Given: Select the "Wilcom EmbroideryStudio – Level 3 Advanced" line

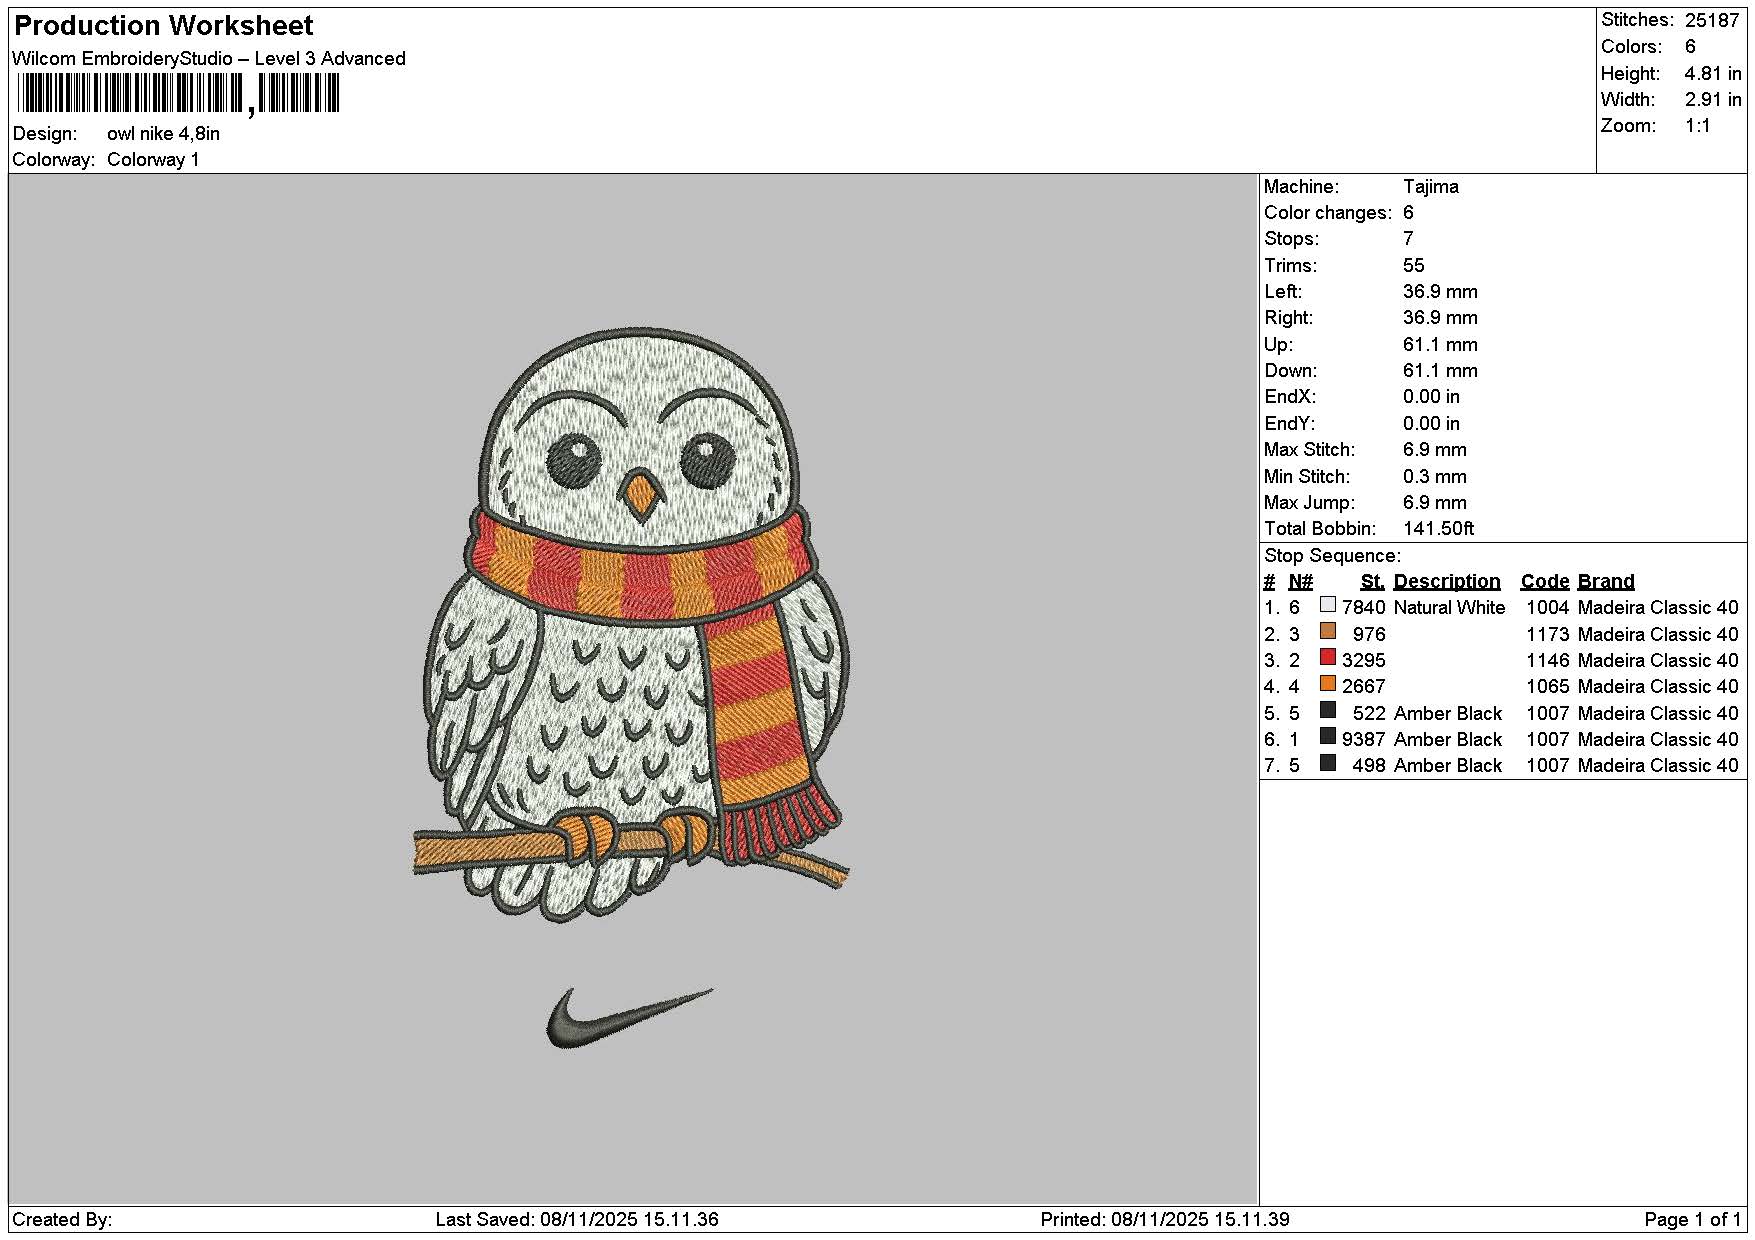Looking at the screenshot, I should point(209,59).
